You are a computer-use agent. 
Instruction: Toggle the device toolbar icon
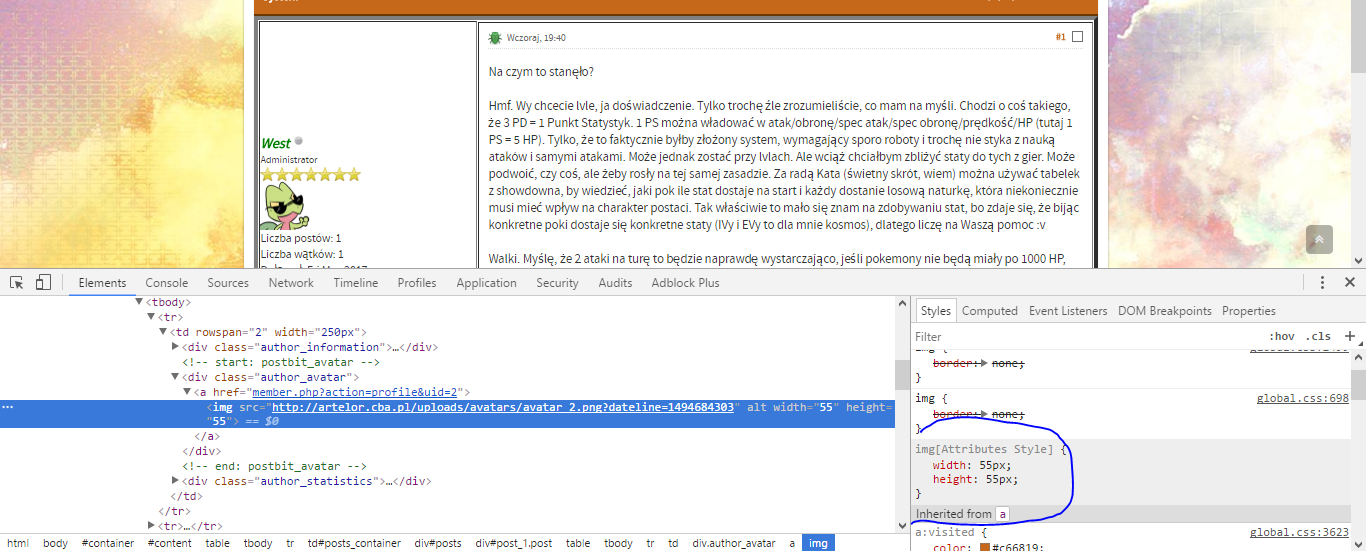(x=43, y=283)
